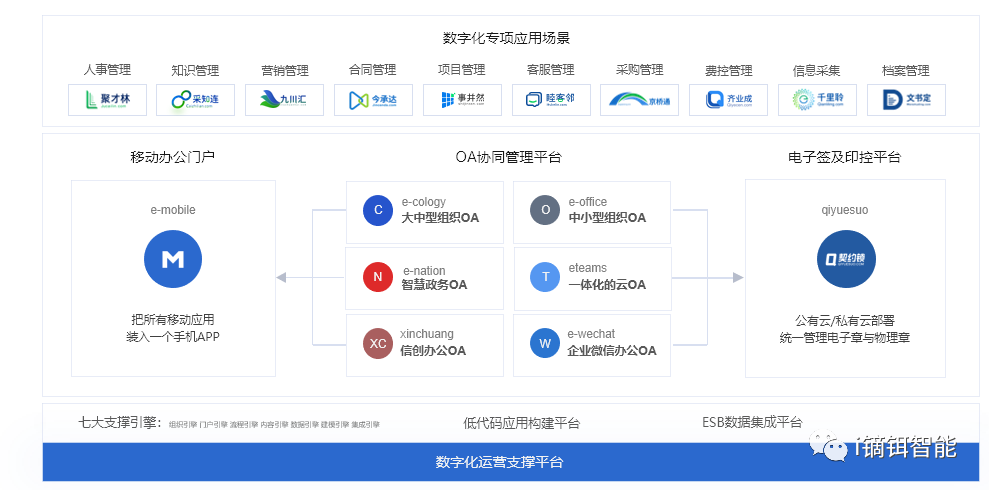Select the 九川汇 marketing management logo
989x490 pixels.
[x=284, y=100]
